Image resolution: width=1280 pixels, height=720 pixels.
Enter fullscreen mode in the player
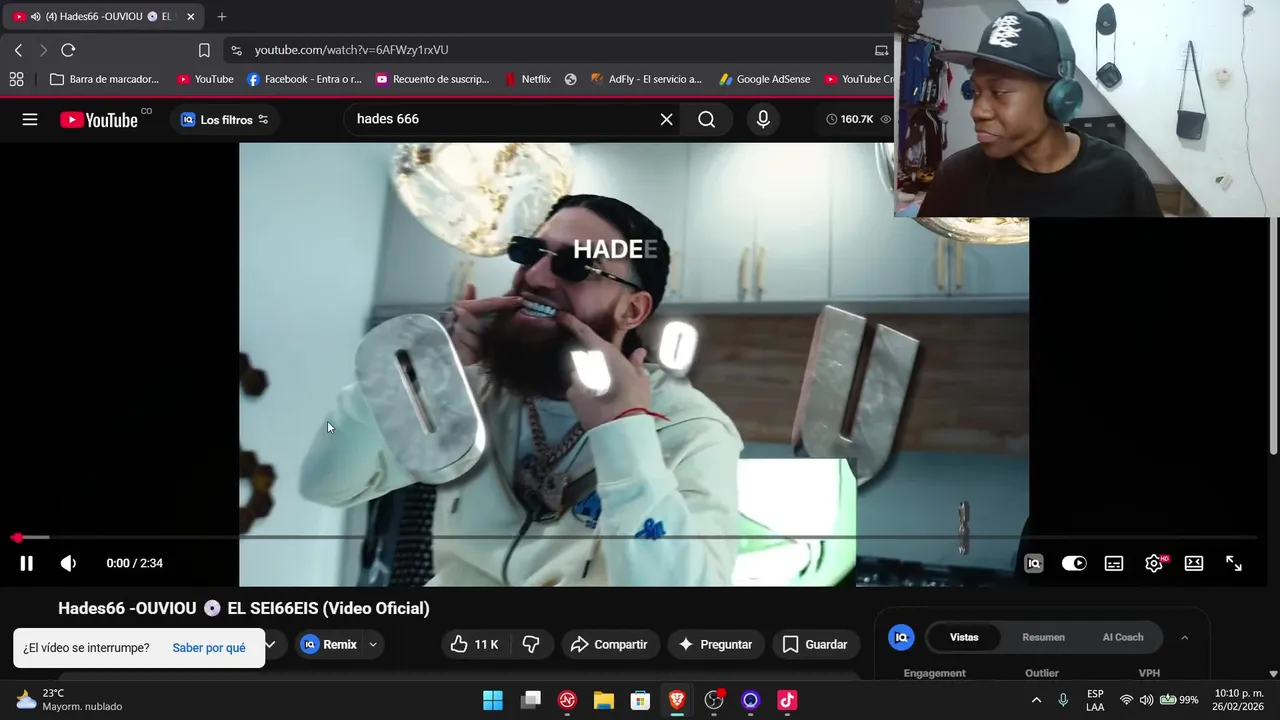tap(1234, 563)
